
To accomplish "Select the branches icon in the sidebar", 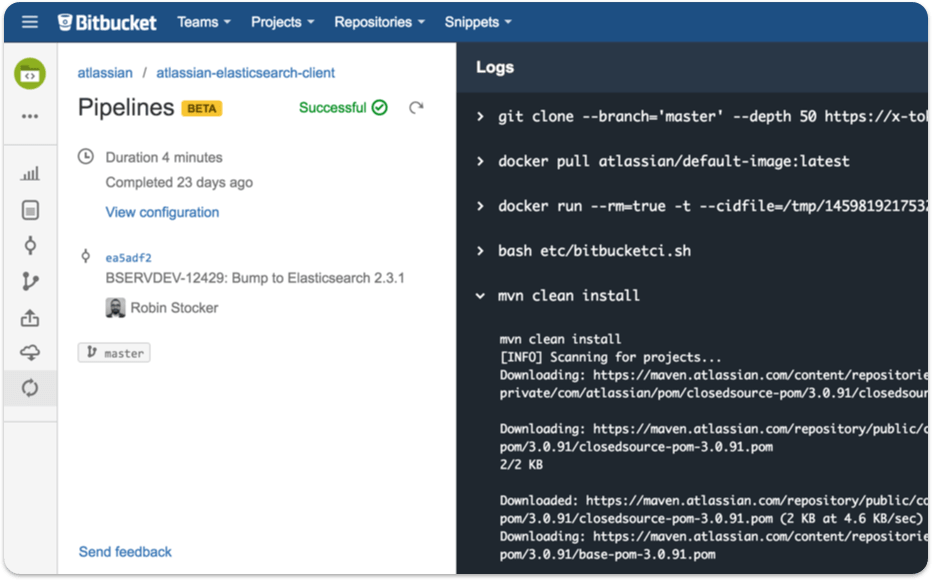I will (30, 281).
